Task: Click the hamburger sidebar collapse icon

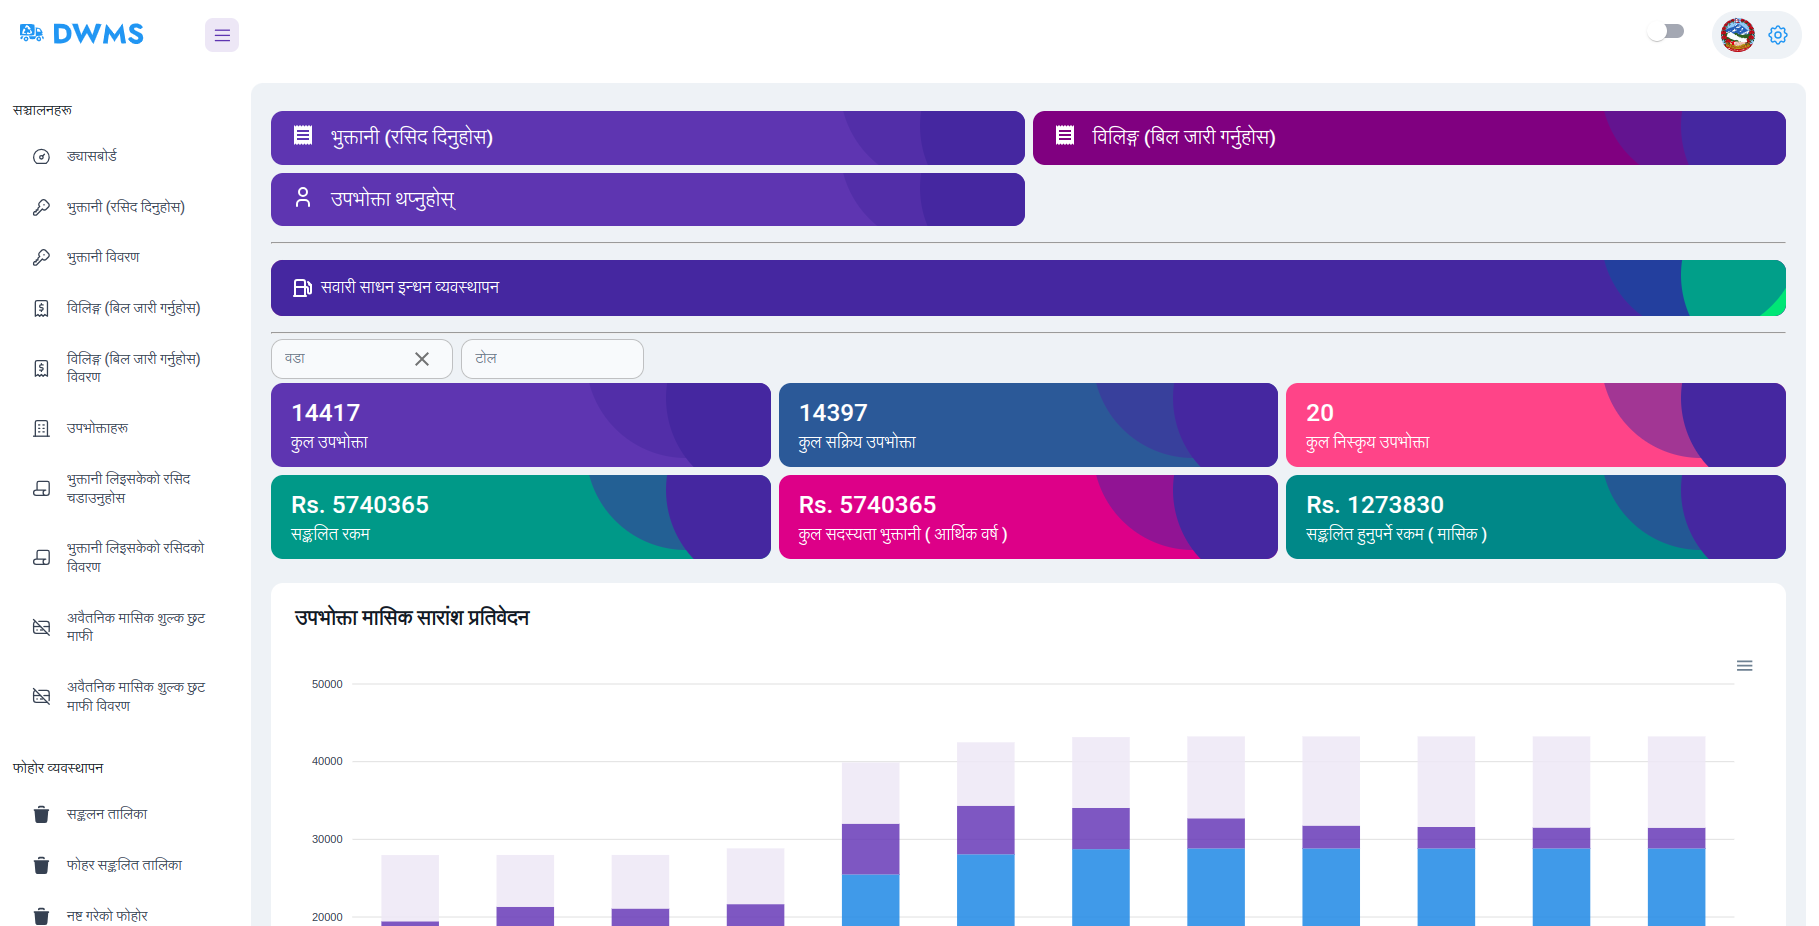Action: [x=222, y=35]
